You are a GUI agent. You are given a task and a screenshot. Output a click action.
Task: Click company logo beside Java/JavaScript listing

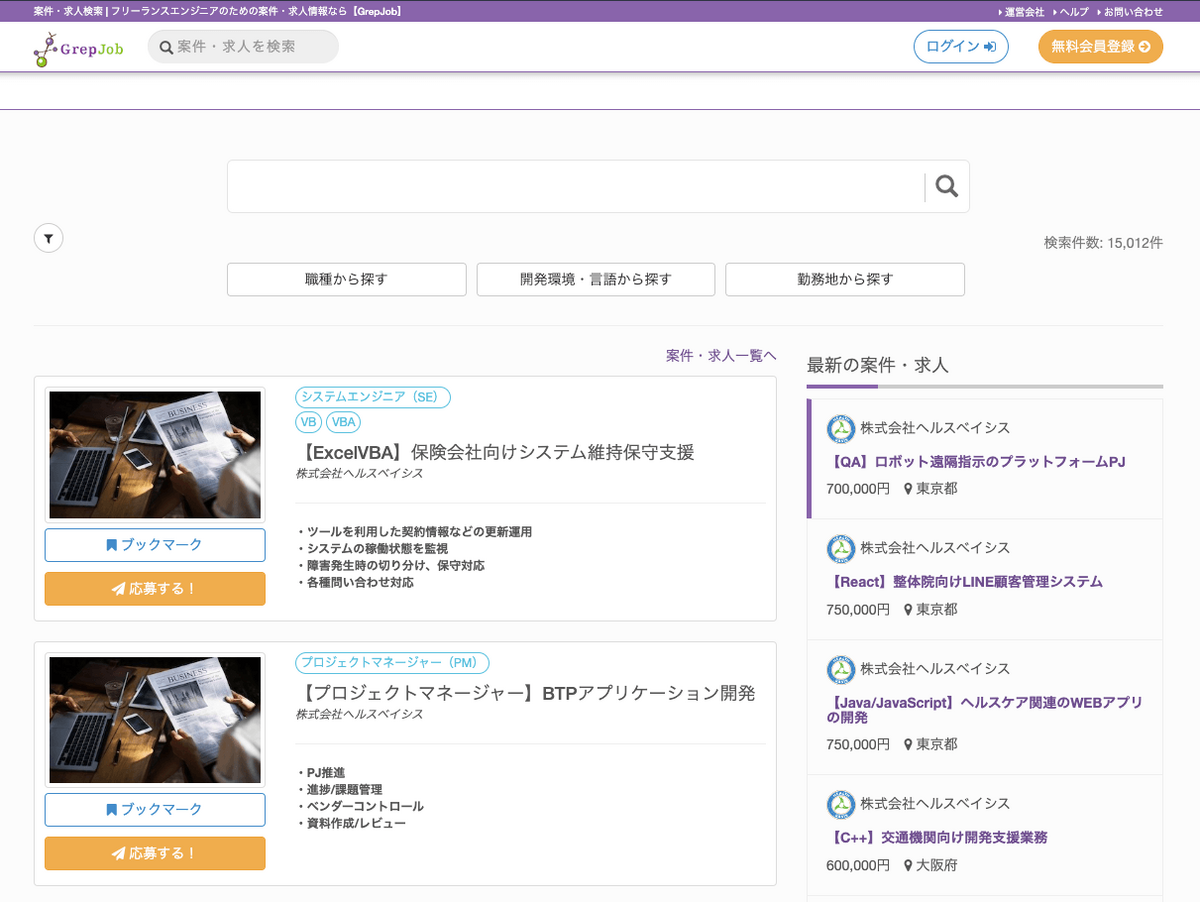pyautogui.click(x=841, y=669)
